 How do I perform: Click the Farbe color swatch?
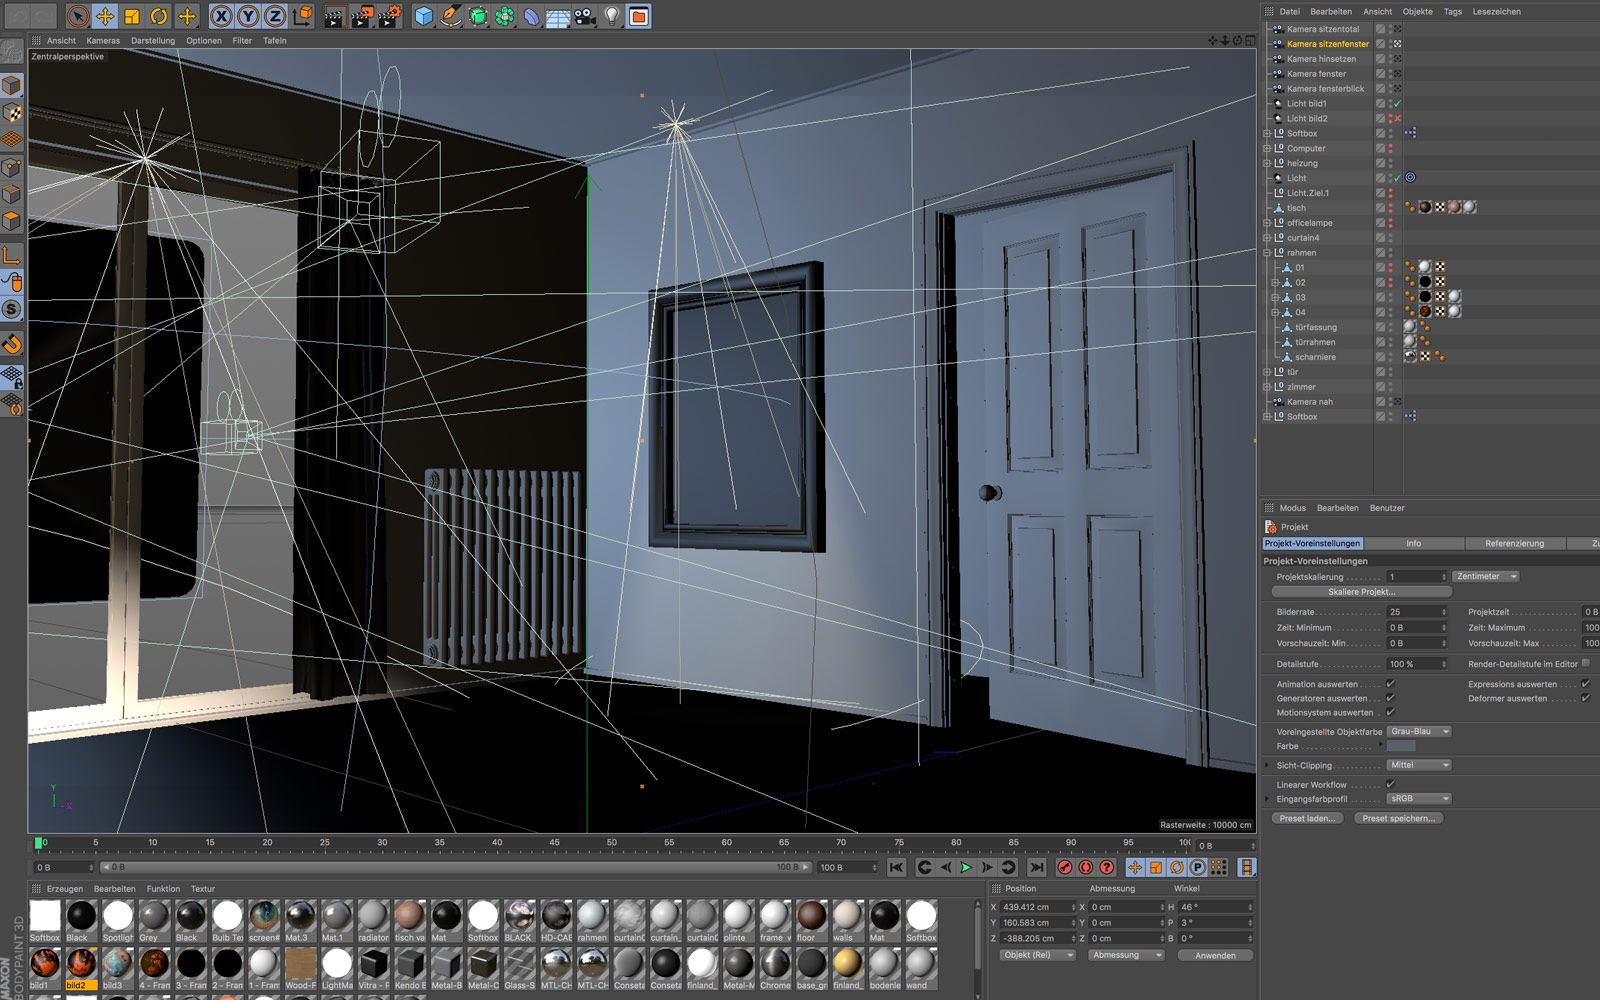point(1401,746)
